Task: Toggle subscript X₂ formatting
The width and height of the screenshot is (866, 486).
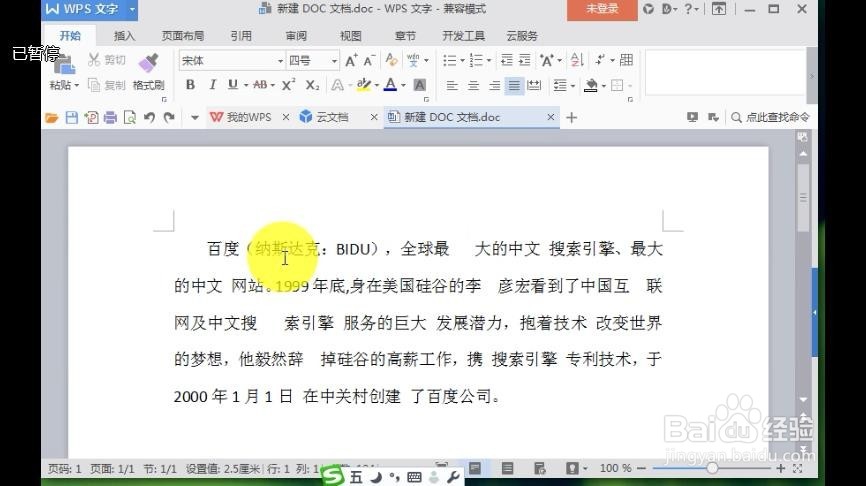Action: (x=312, y=85)
